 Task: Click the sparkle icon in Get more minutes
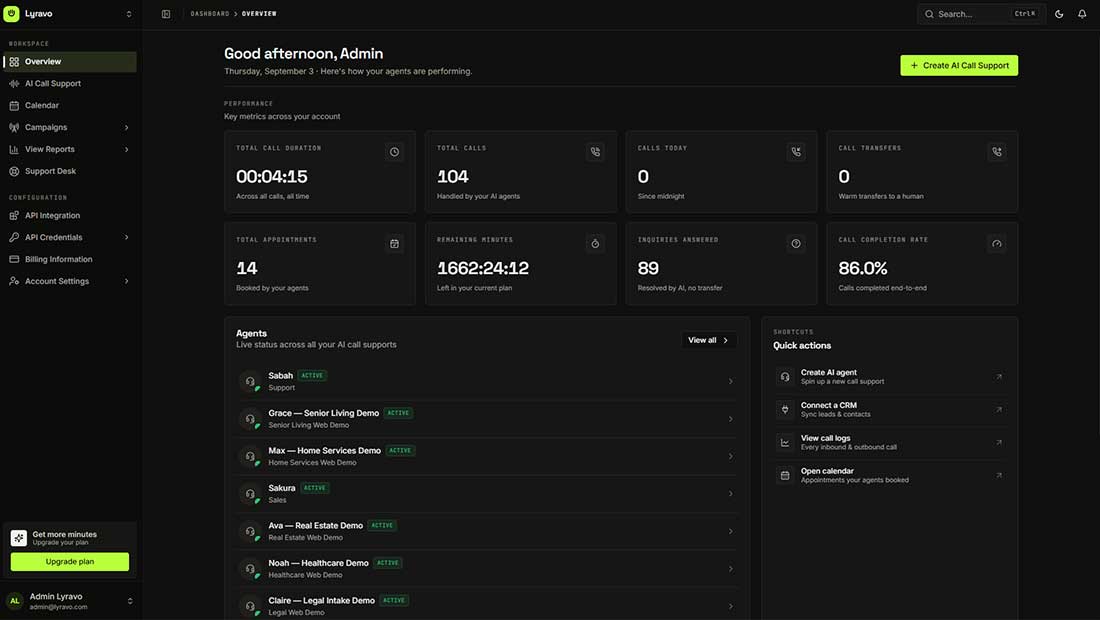(x=19, y=538)
